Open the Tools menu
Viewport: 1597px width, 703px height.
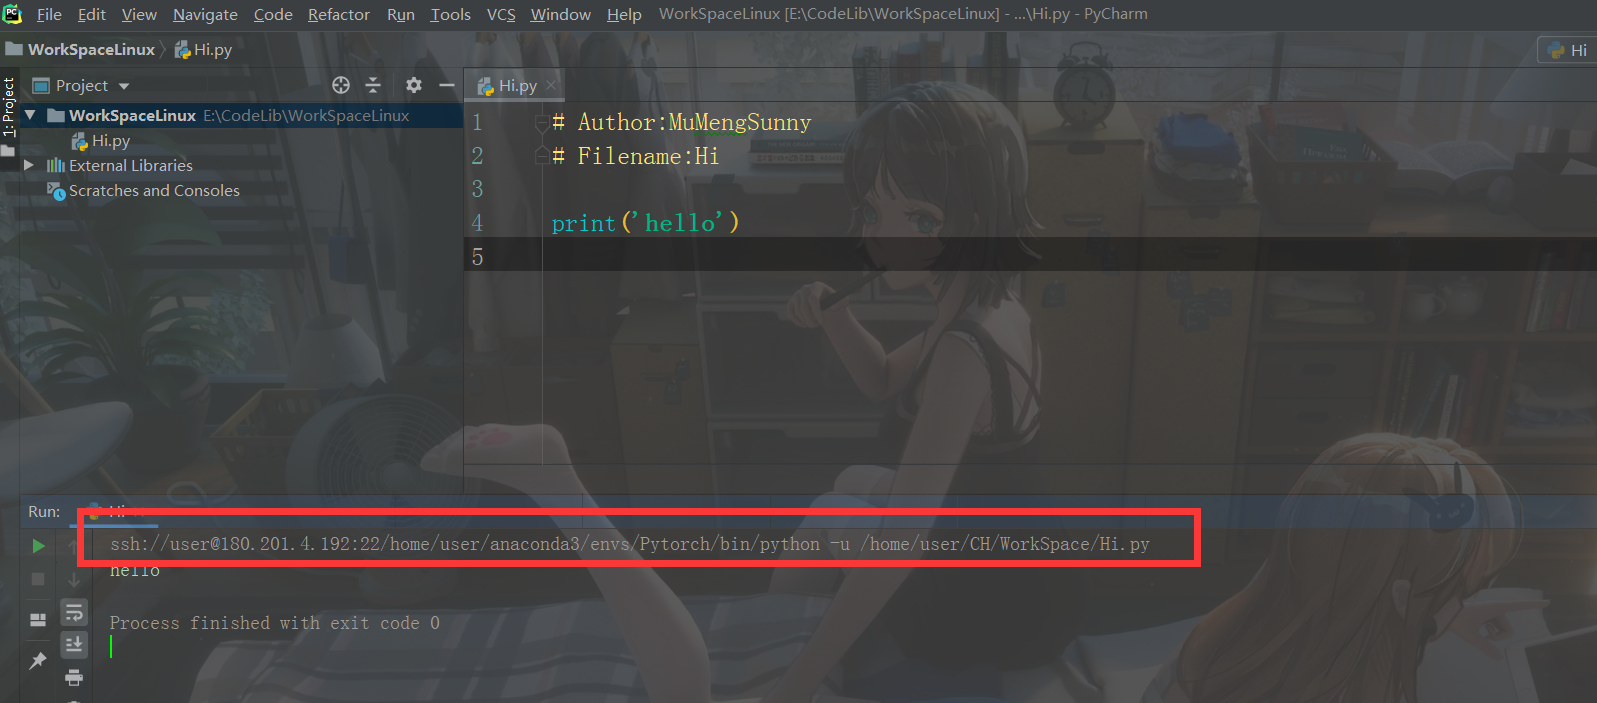tap(450, 14)
